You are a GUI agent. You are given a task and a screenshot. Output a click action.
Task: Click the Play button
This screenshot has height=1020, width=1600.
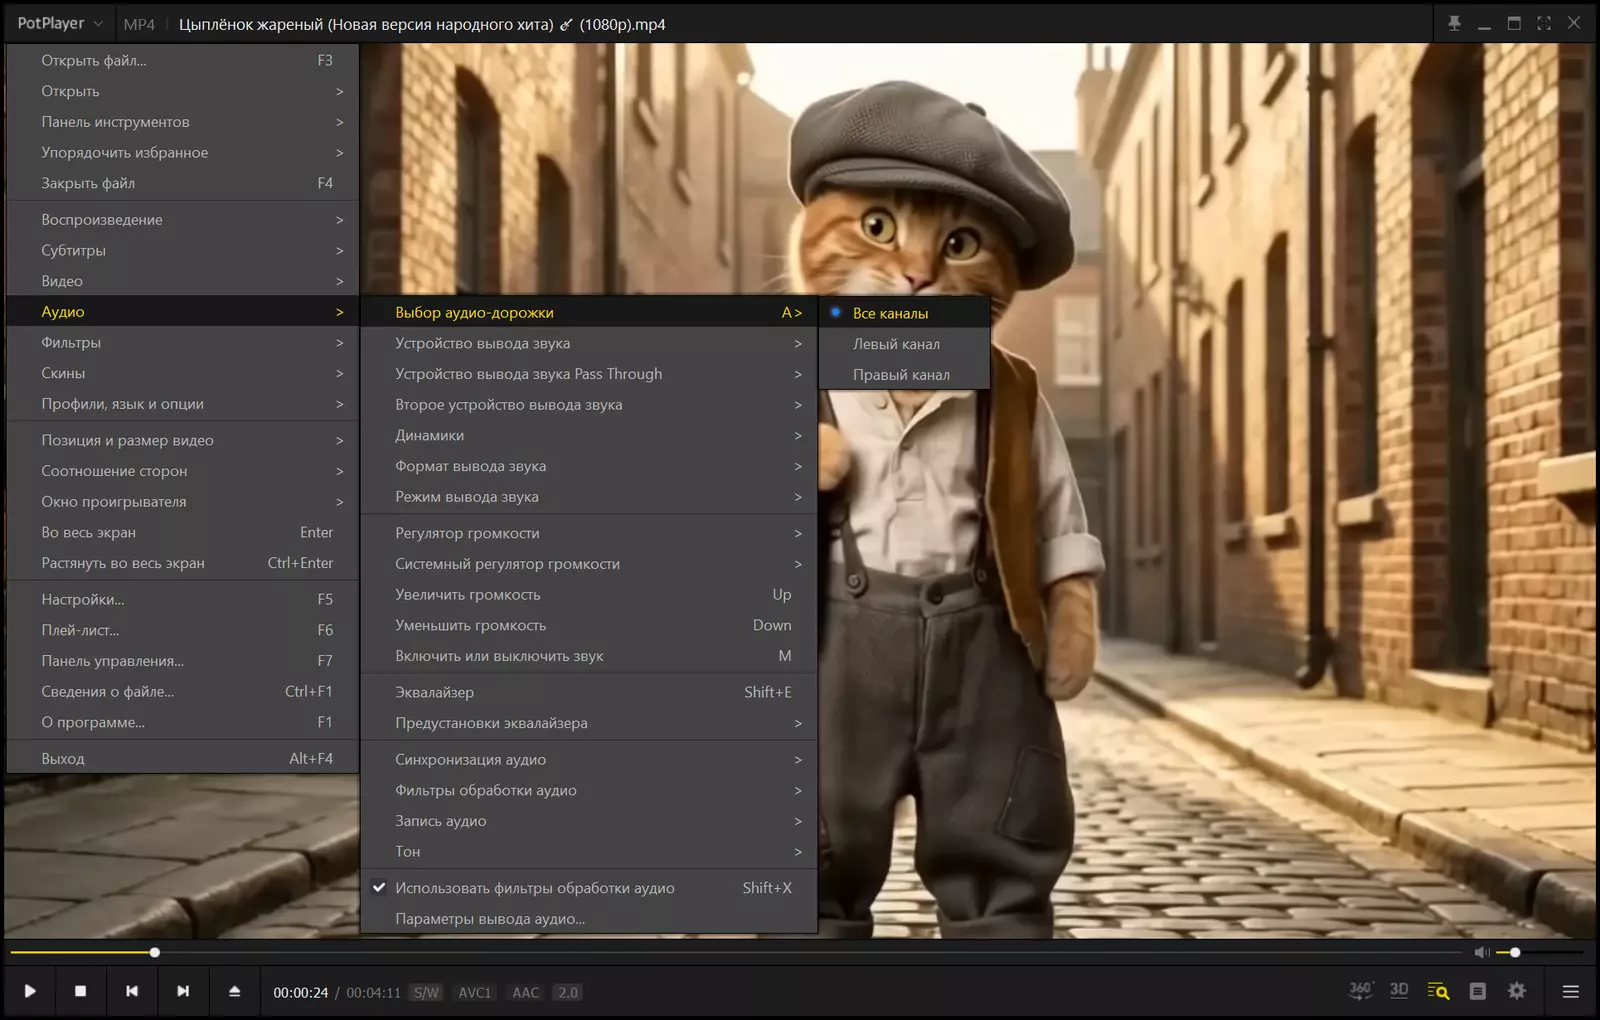30,991
